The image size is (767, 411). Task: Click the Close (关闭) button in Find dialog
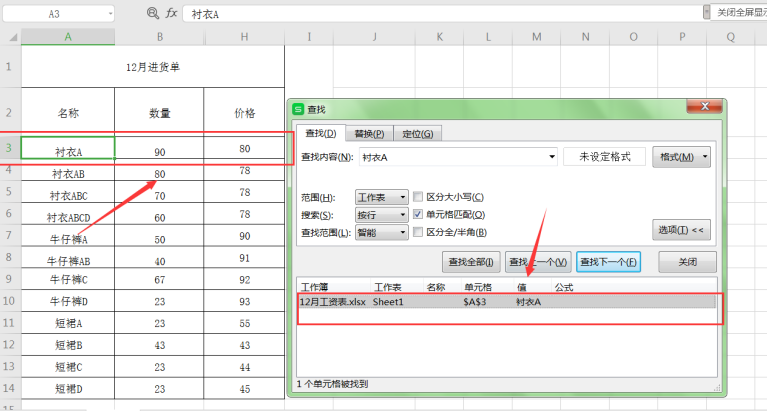coord(687,262)
